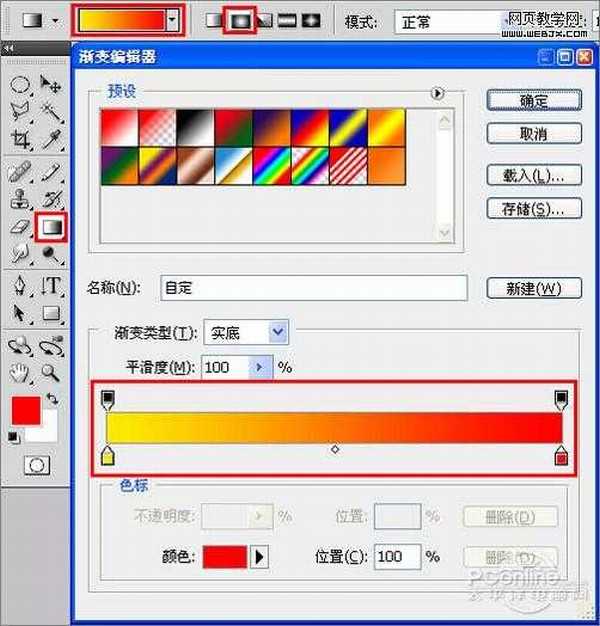Click the Cancel (取消) button
Image resolution: width=600 pixels, height=626 pixels.
[x=534, y=134]
